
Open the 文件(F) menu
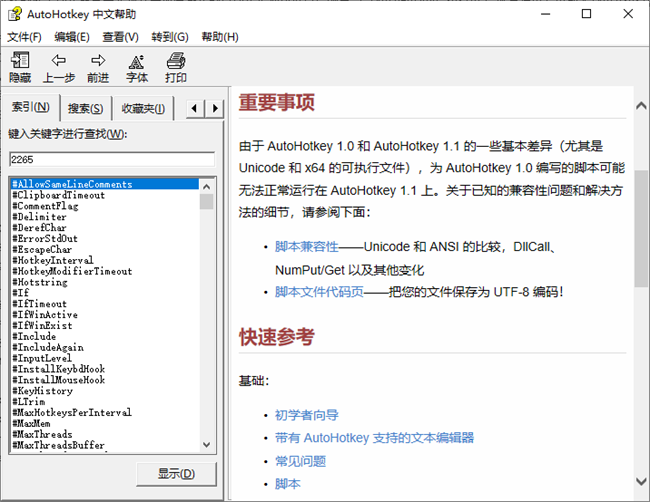pyautogui.click(x=25, y=37)
